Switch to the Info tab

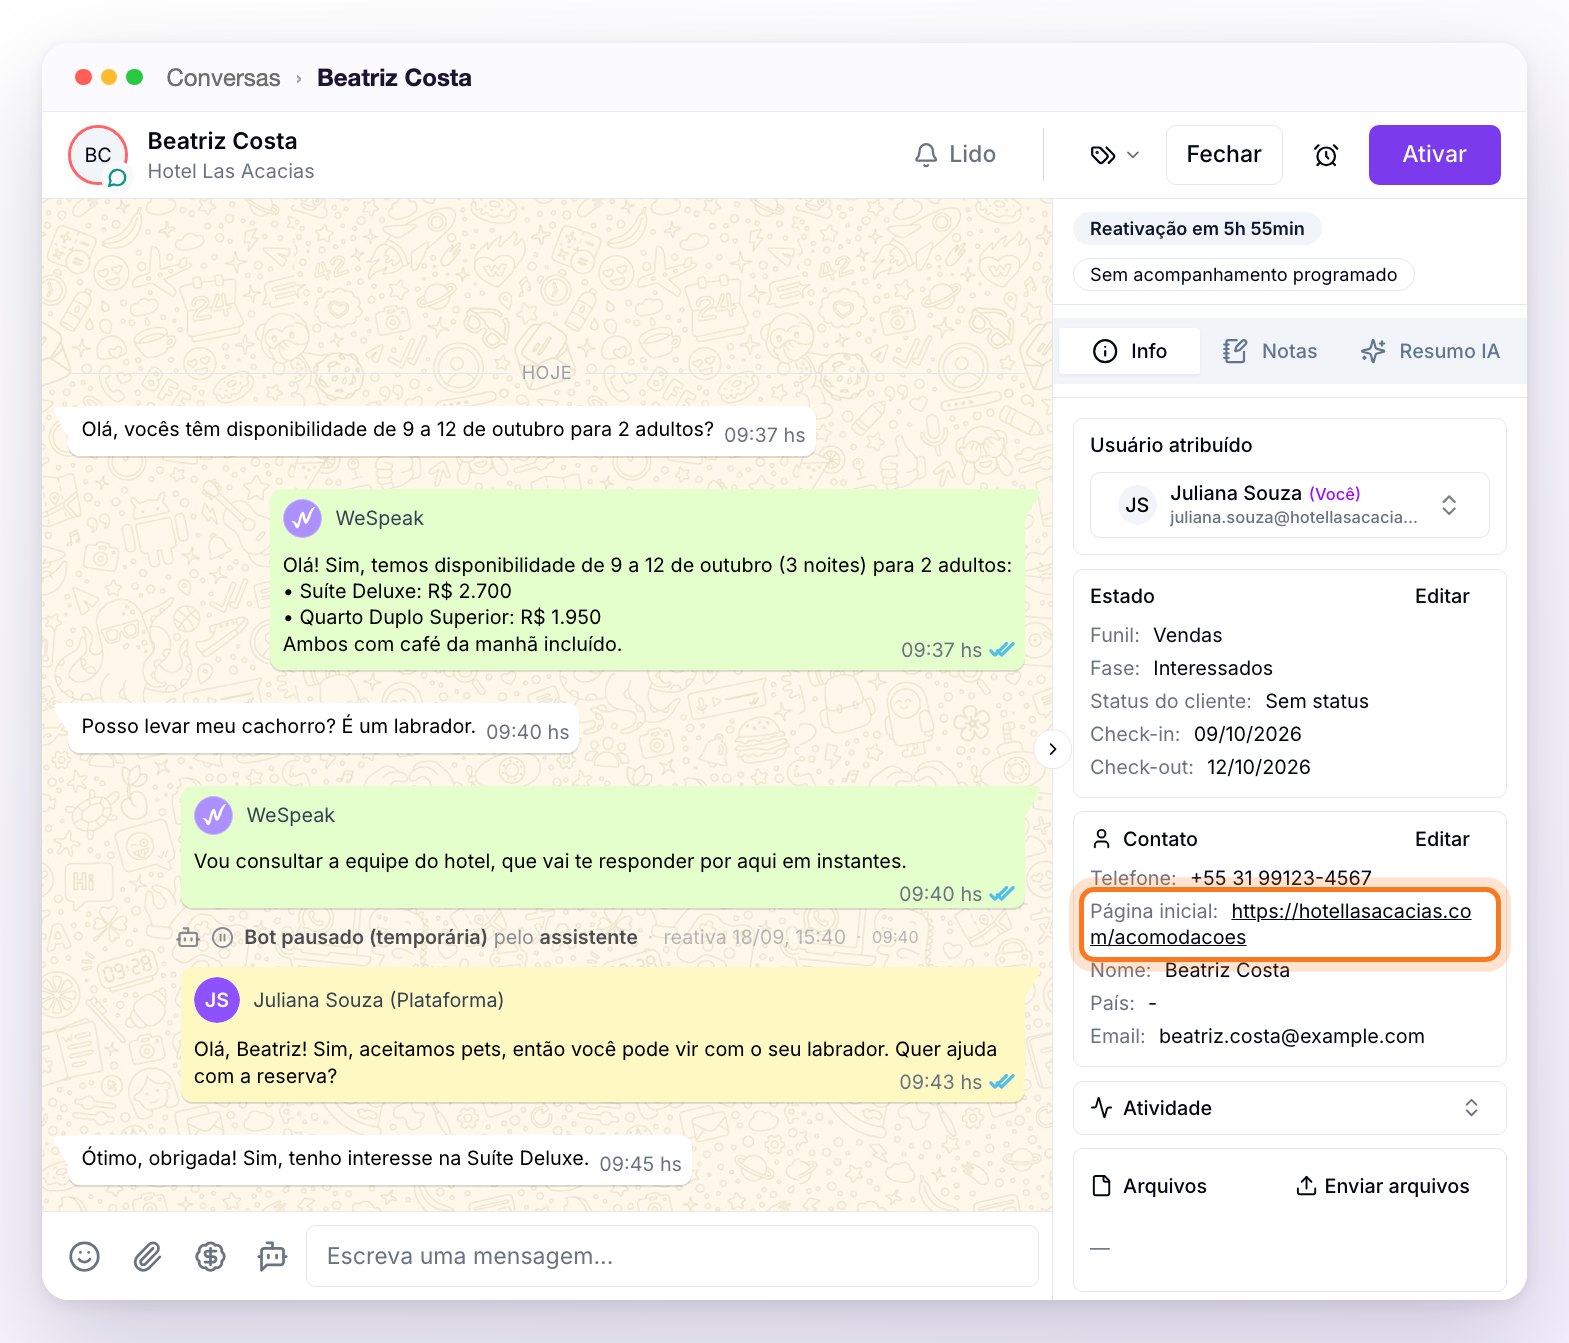(1130, 351)
